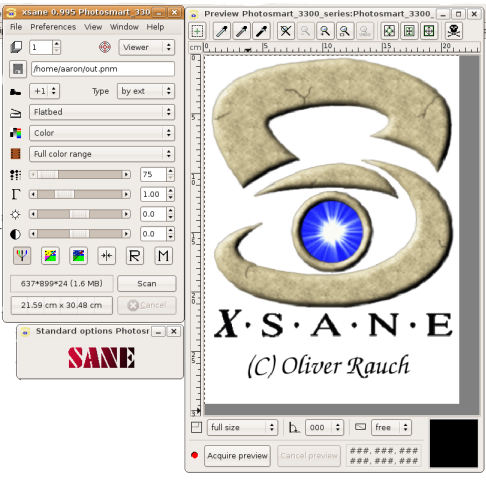
Task: Increase the page counter spinner showing 1
Action: pos(57,44)
